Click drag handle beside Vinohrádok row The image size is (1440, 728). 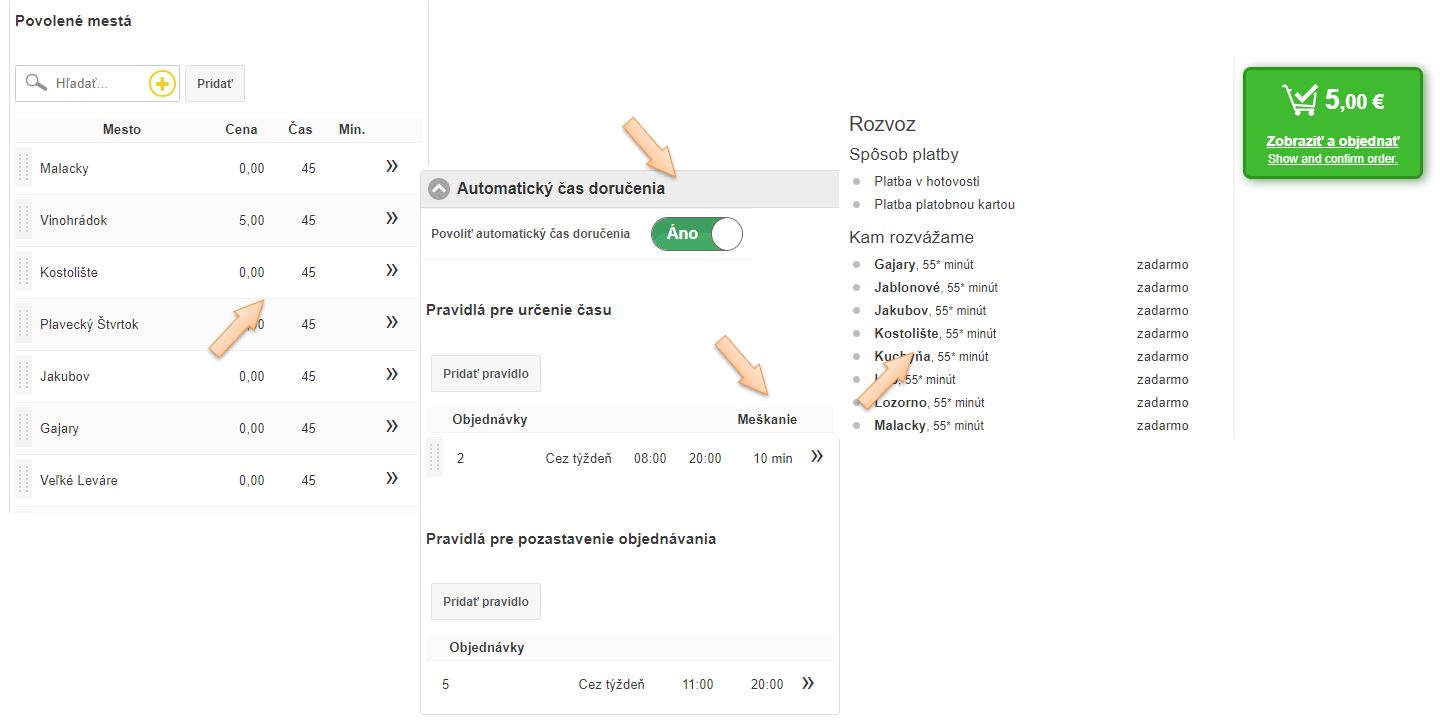pyautogui.click(x=24, y=220)
